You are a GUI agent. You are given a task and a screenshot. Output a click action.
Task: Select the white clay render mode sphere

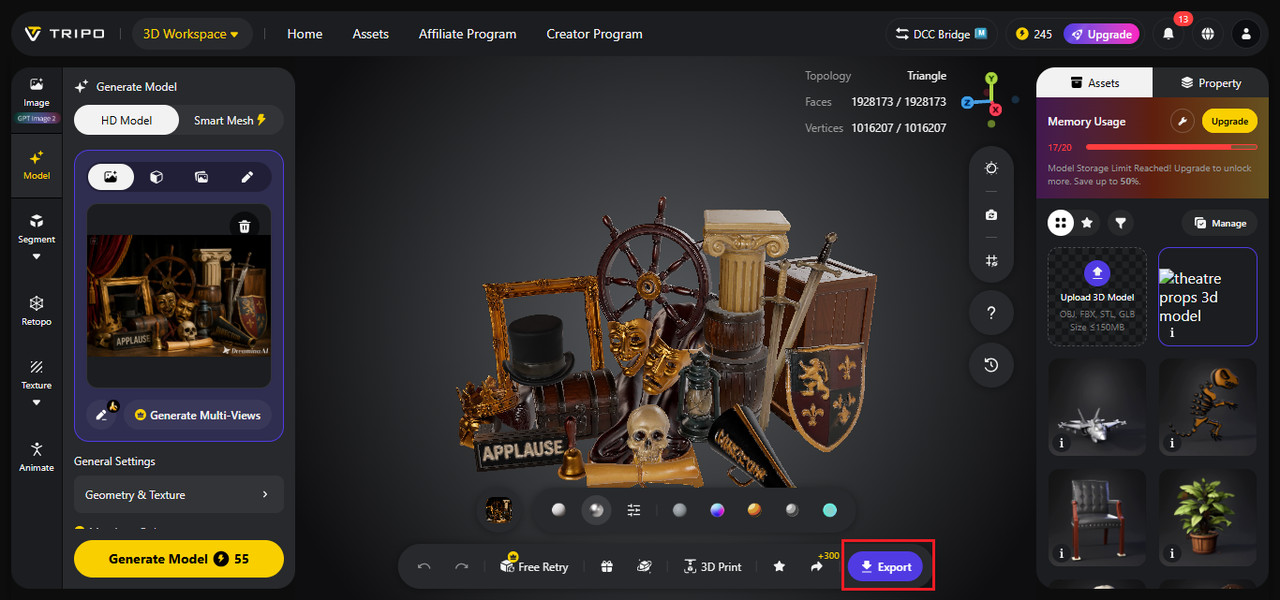(x=558, y=510)
